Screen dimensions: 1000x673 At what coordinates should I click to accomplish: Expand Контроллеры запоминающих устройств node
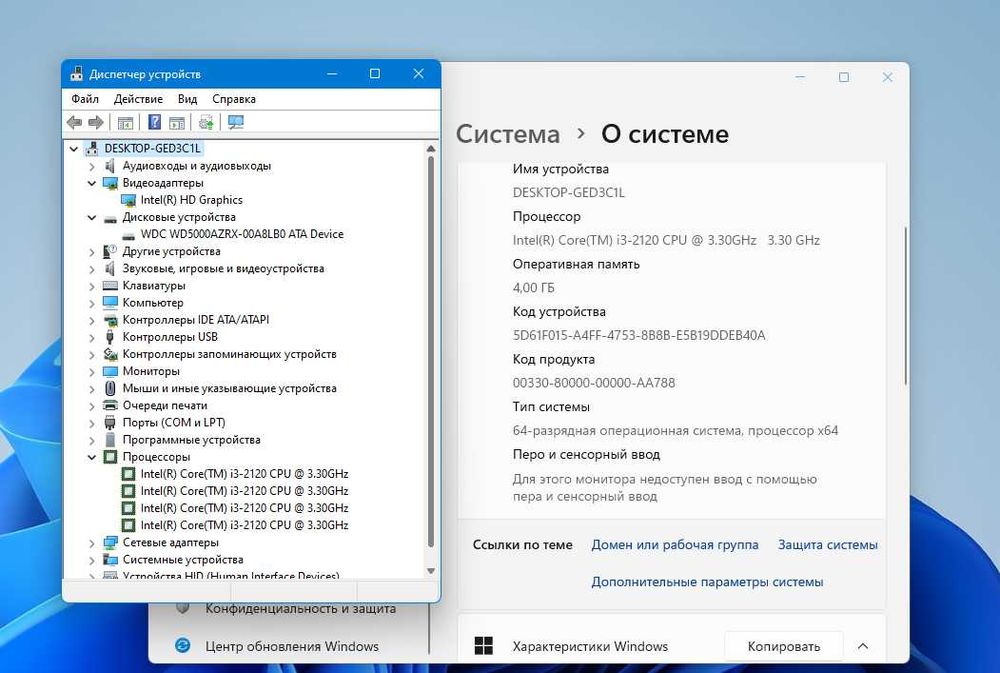pyautogui.click(x=92, y=355)
